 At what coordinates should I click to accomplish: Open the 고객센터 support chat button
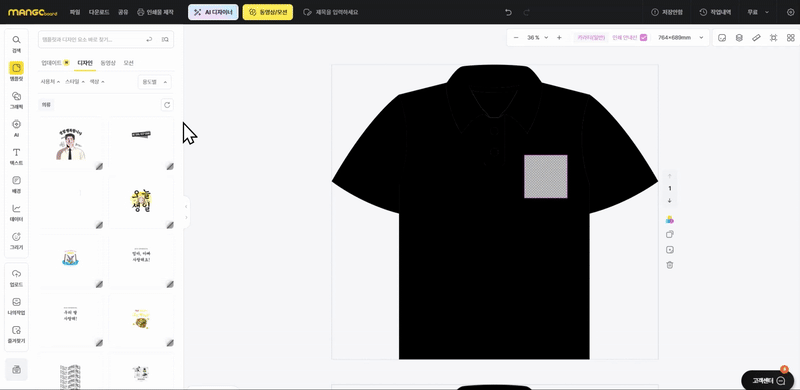[x=767, y=381]
